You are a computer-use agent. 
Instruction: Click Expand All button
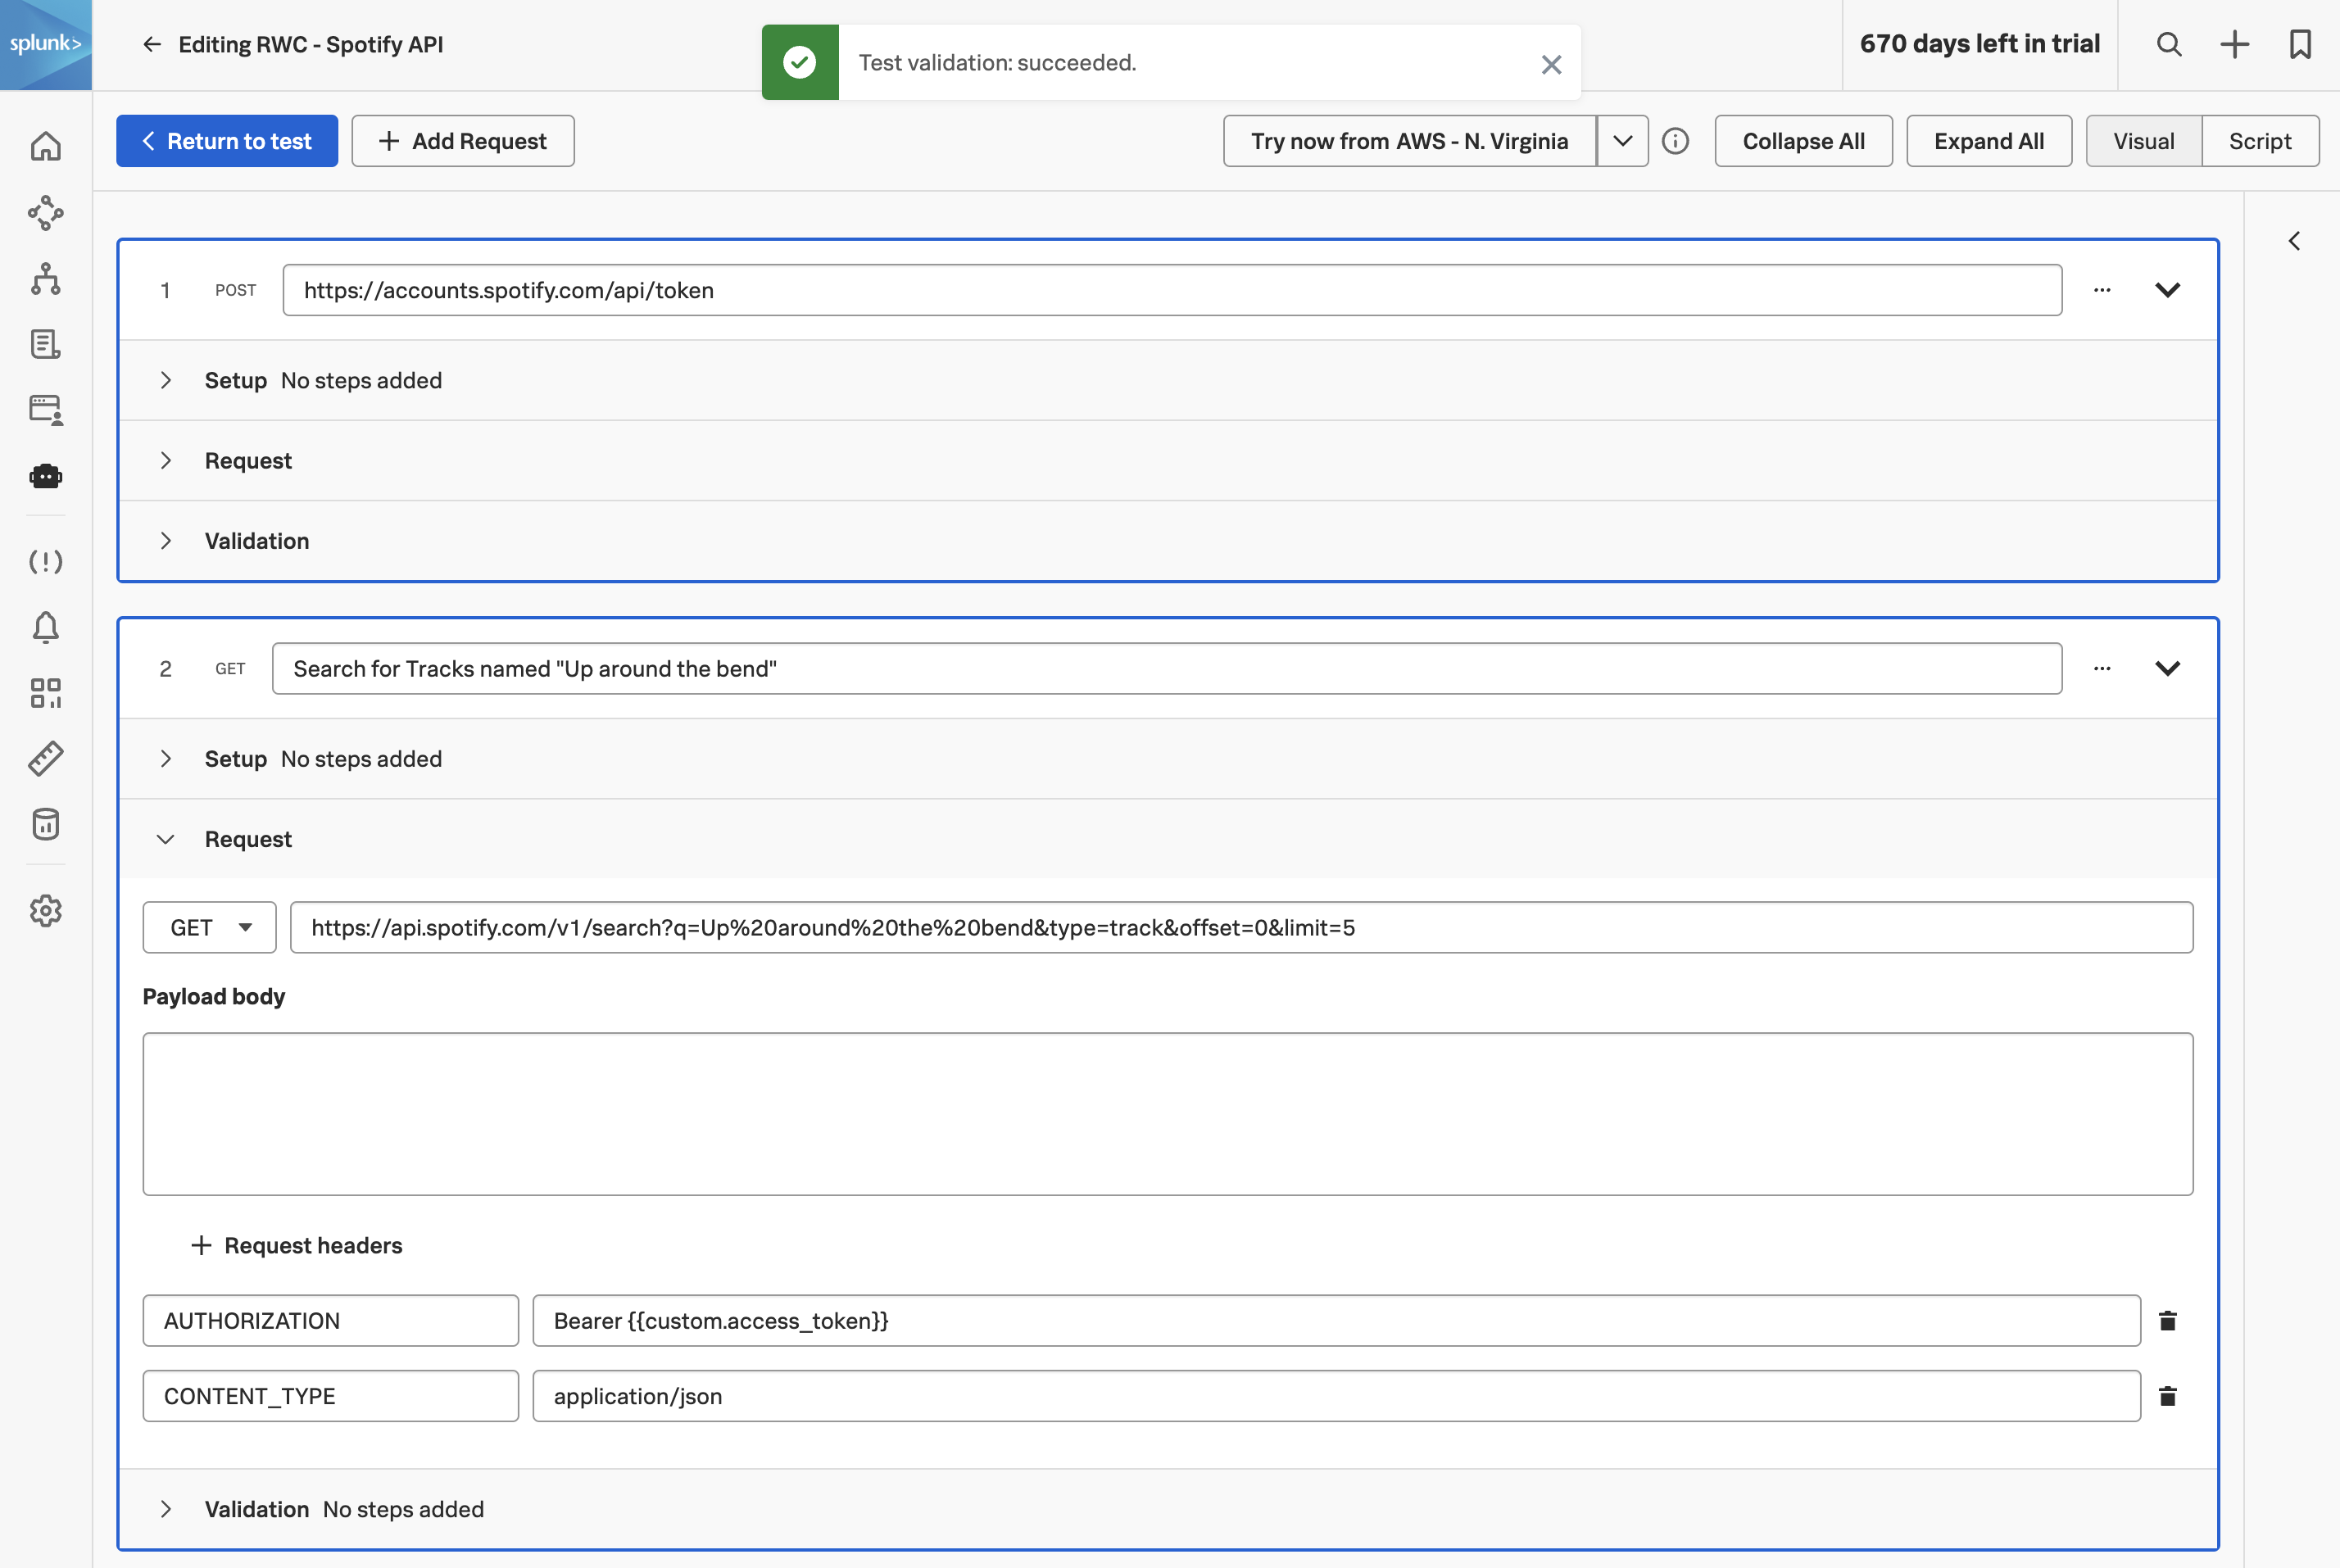pos(1988,141)
